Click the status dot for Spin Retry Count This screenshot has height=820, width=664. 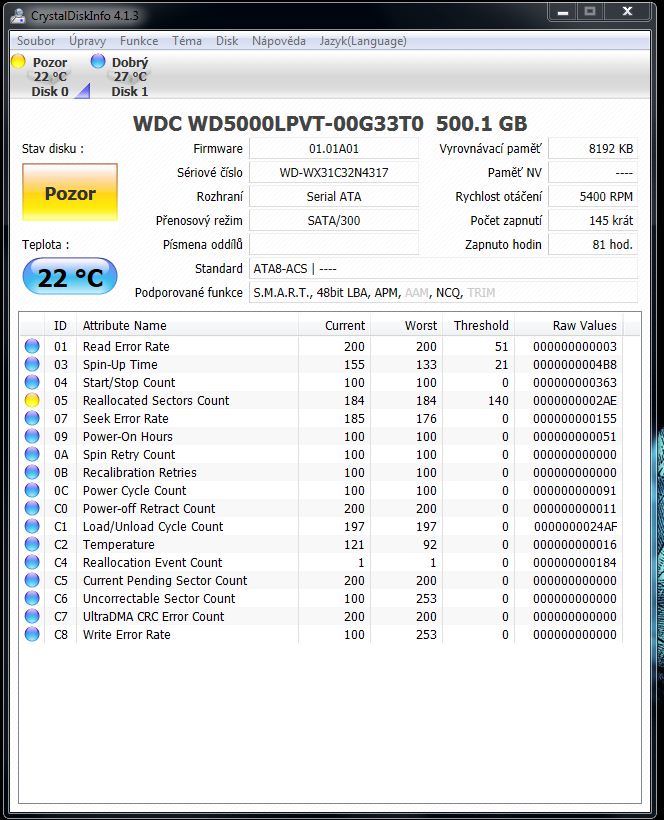tap(32, 454)
